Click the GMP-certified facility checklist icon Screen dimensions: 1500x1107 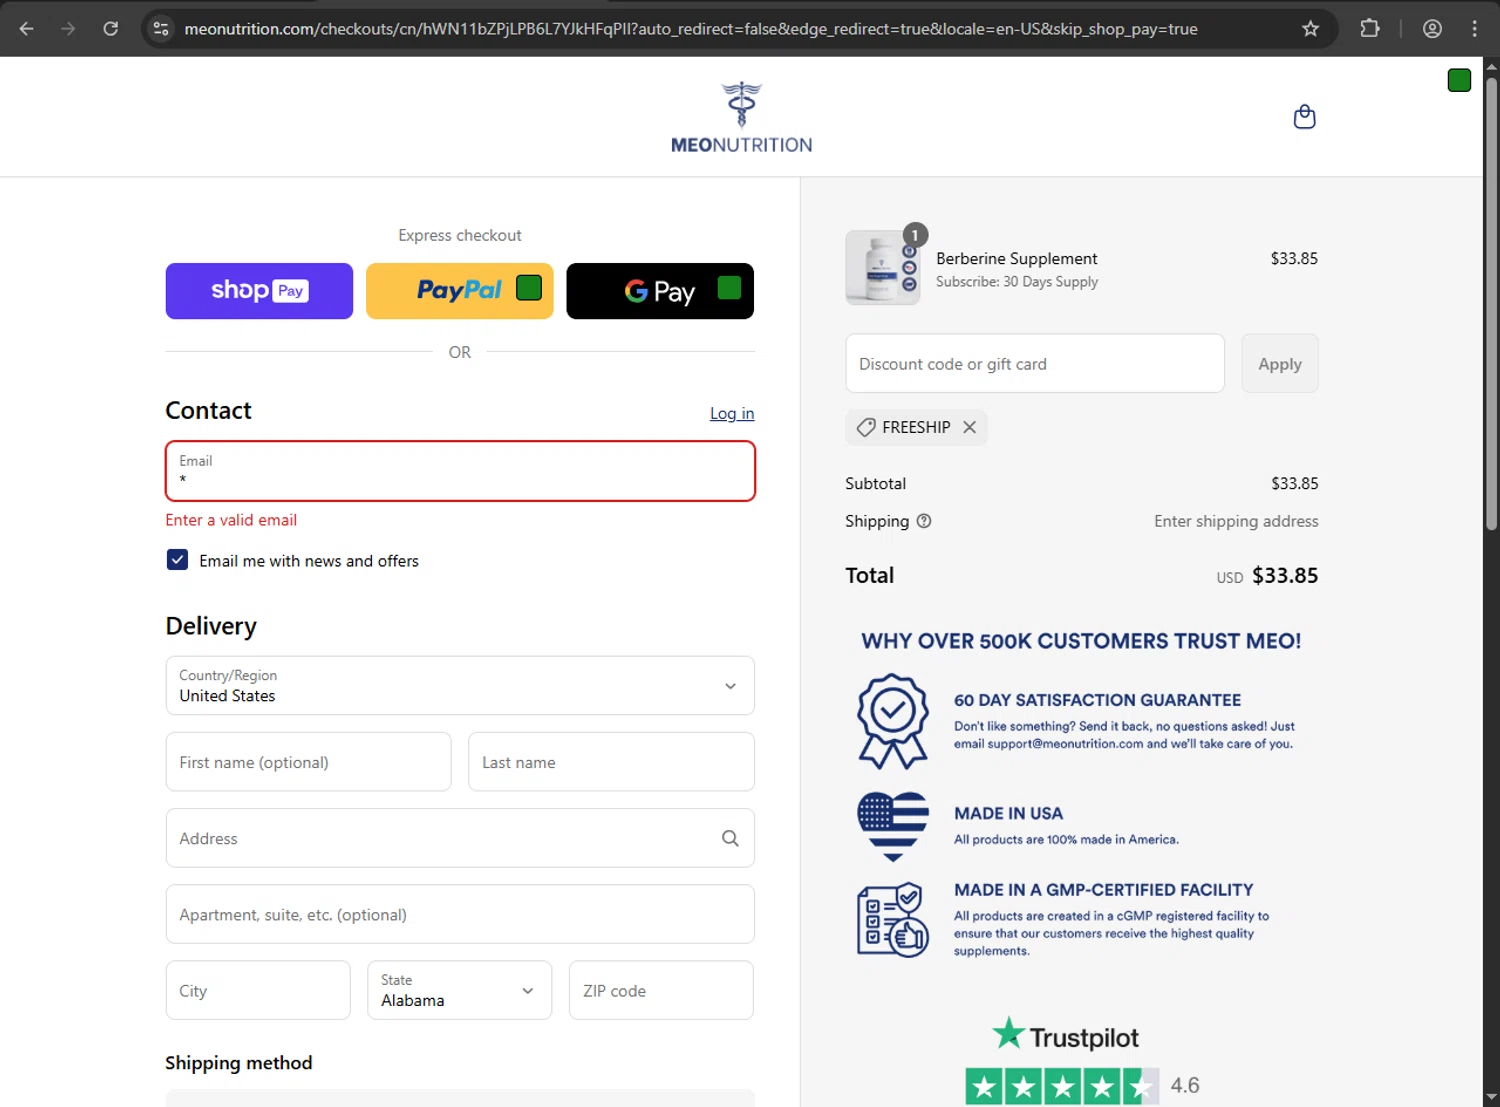point(892,919)
